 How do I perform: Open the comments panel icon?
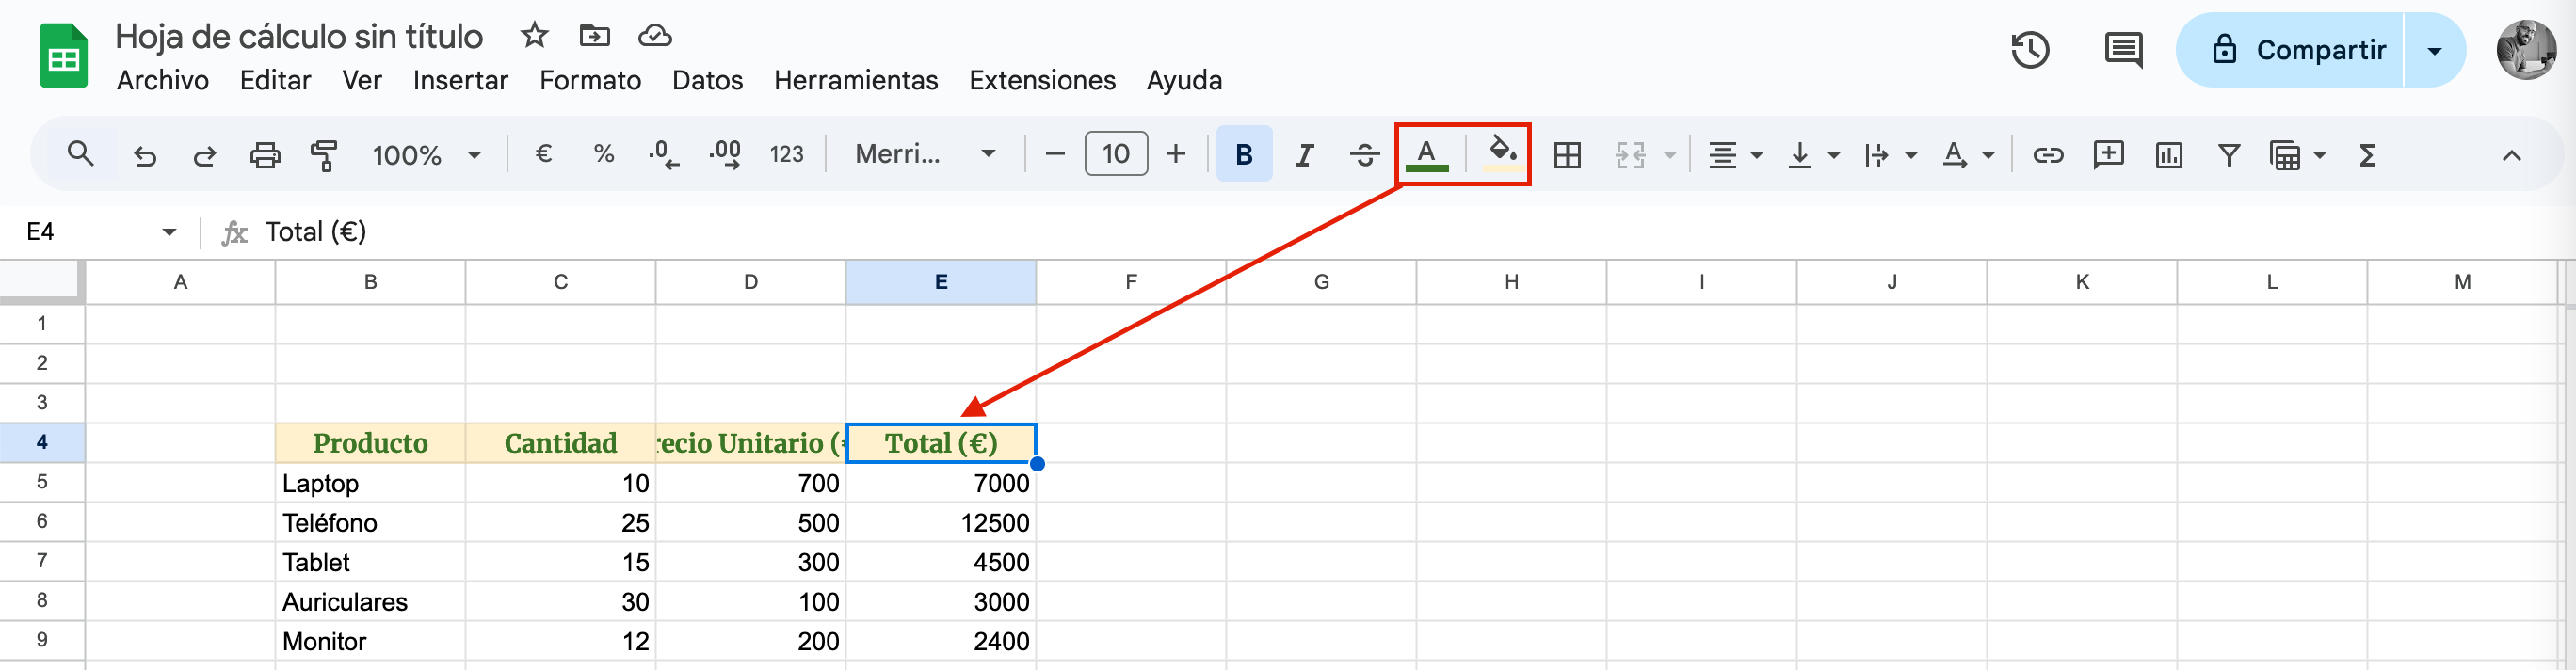(2122, 50)
